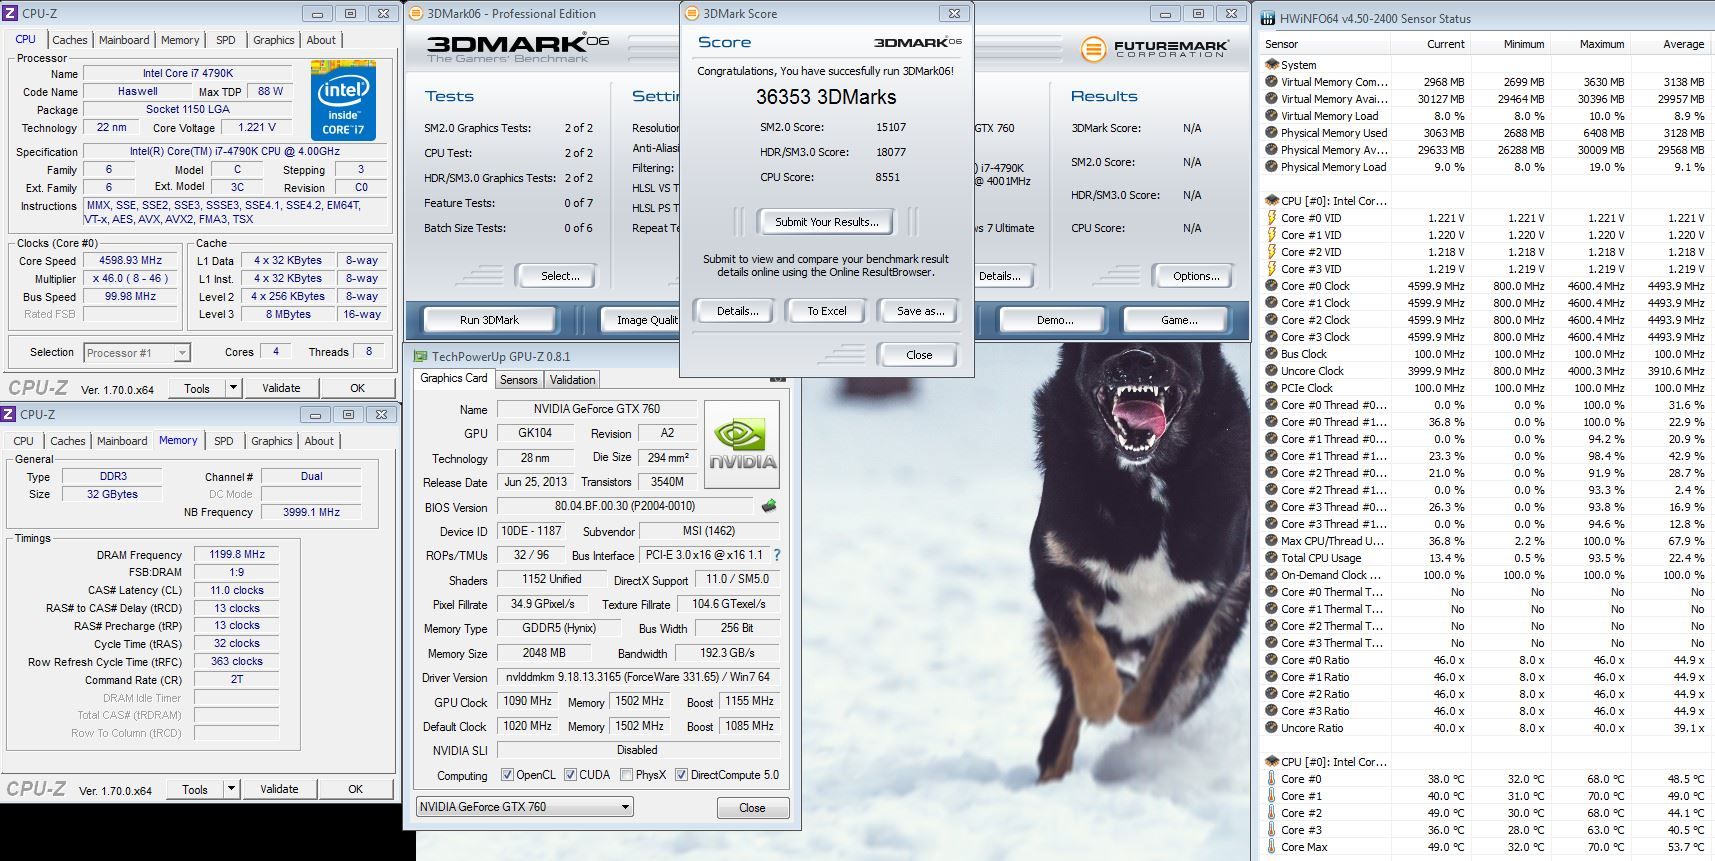Toggle the CUDA checkbox in GPU-Z
1715x861 pixels.
pos(570,775)
